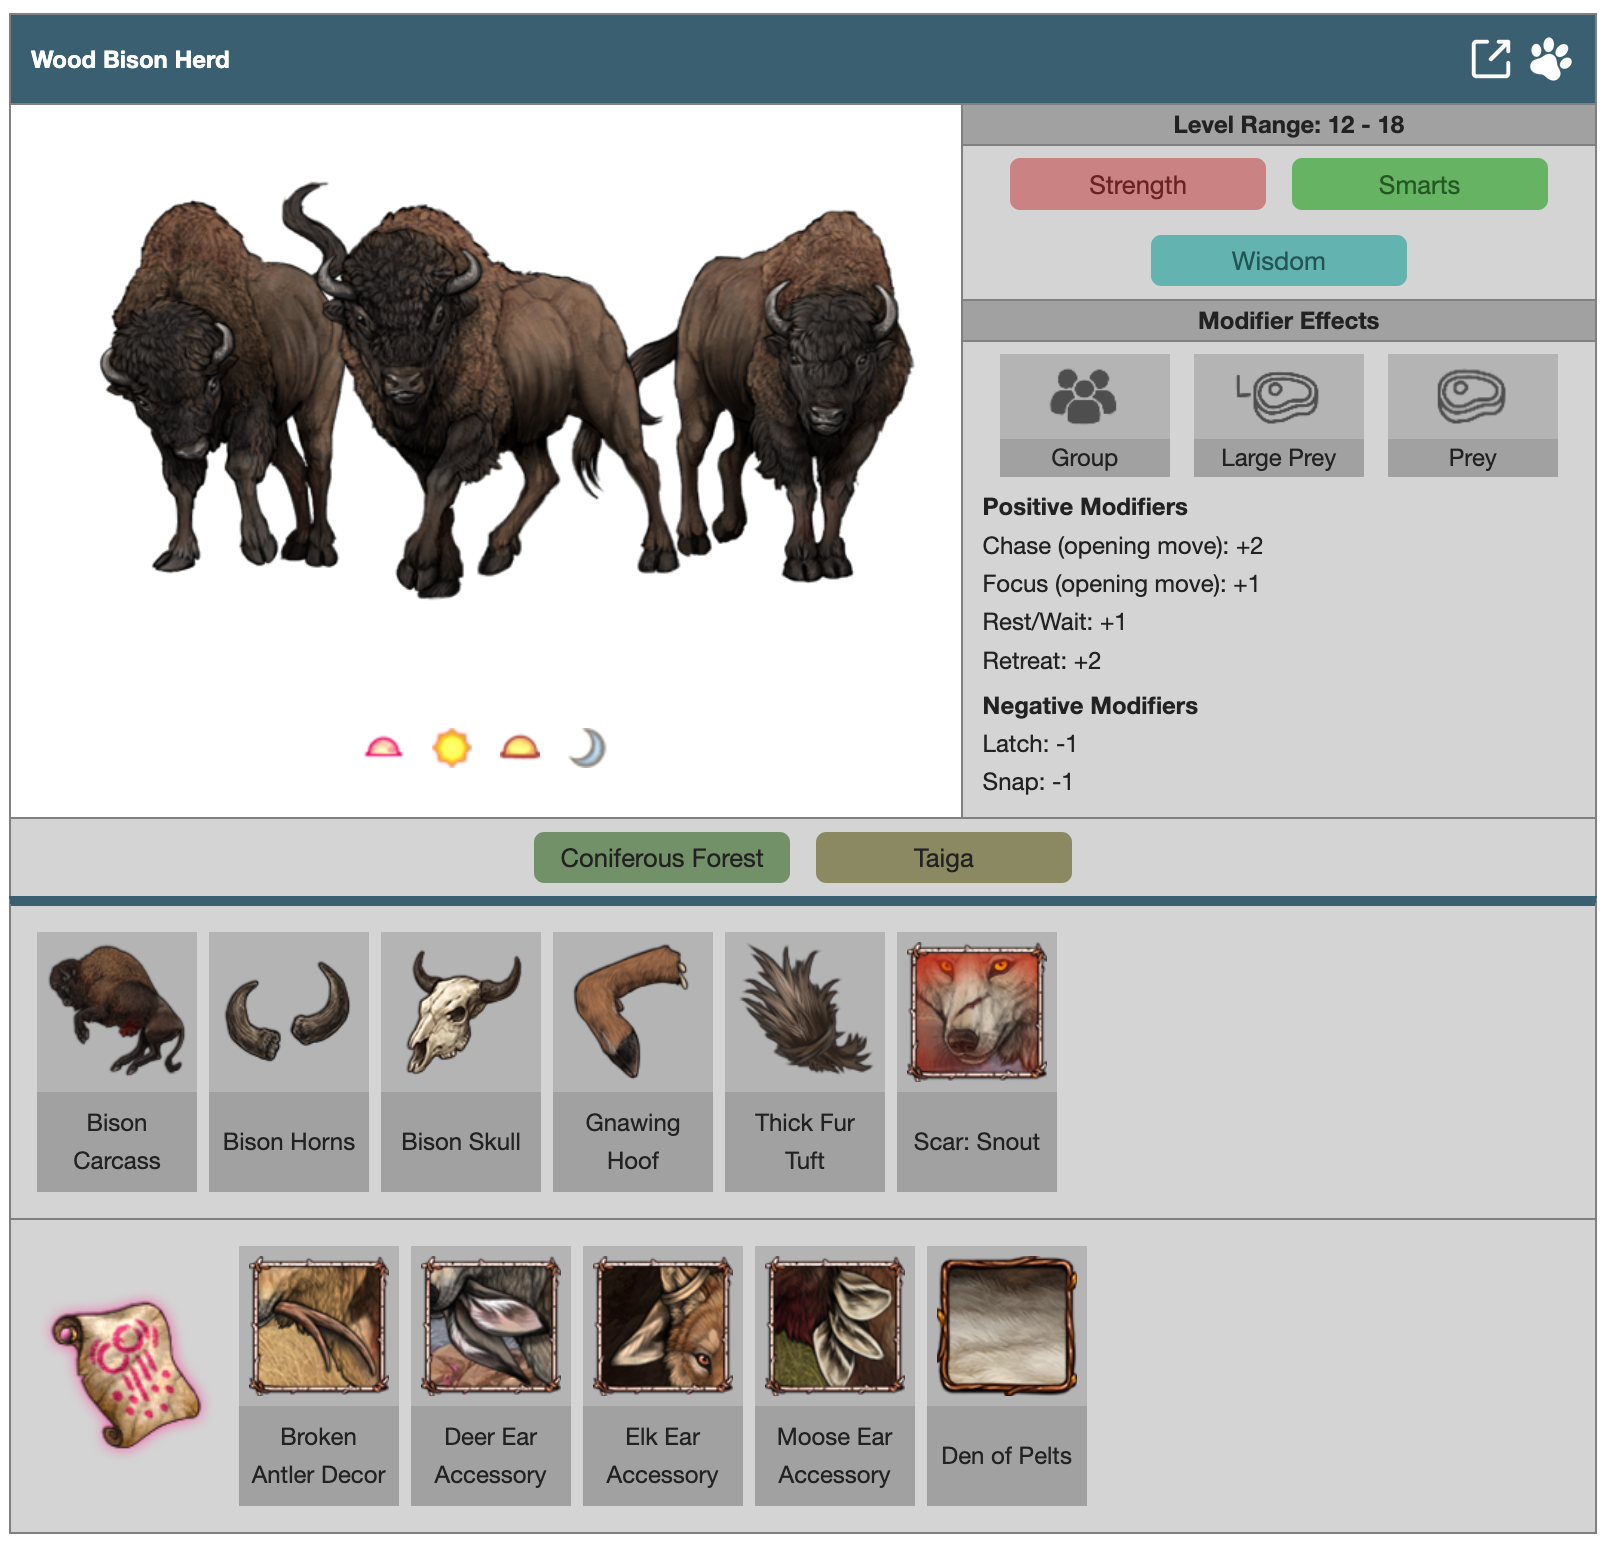1608x1546 pixels.
Task: Click the open-in-new-window icon in header
Action: pyautogui.click(x=1490, y=59)
